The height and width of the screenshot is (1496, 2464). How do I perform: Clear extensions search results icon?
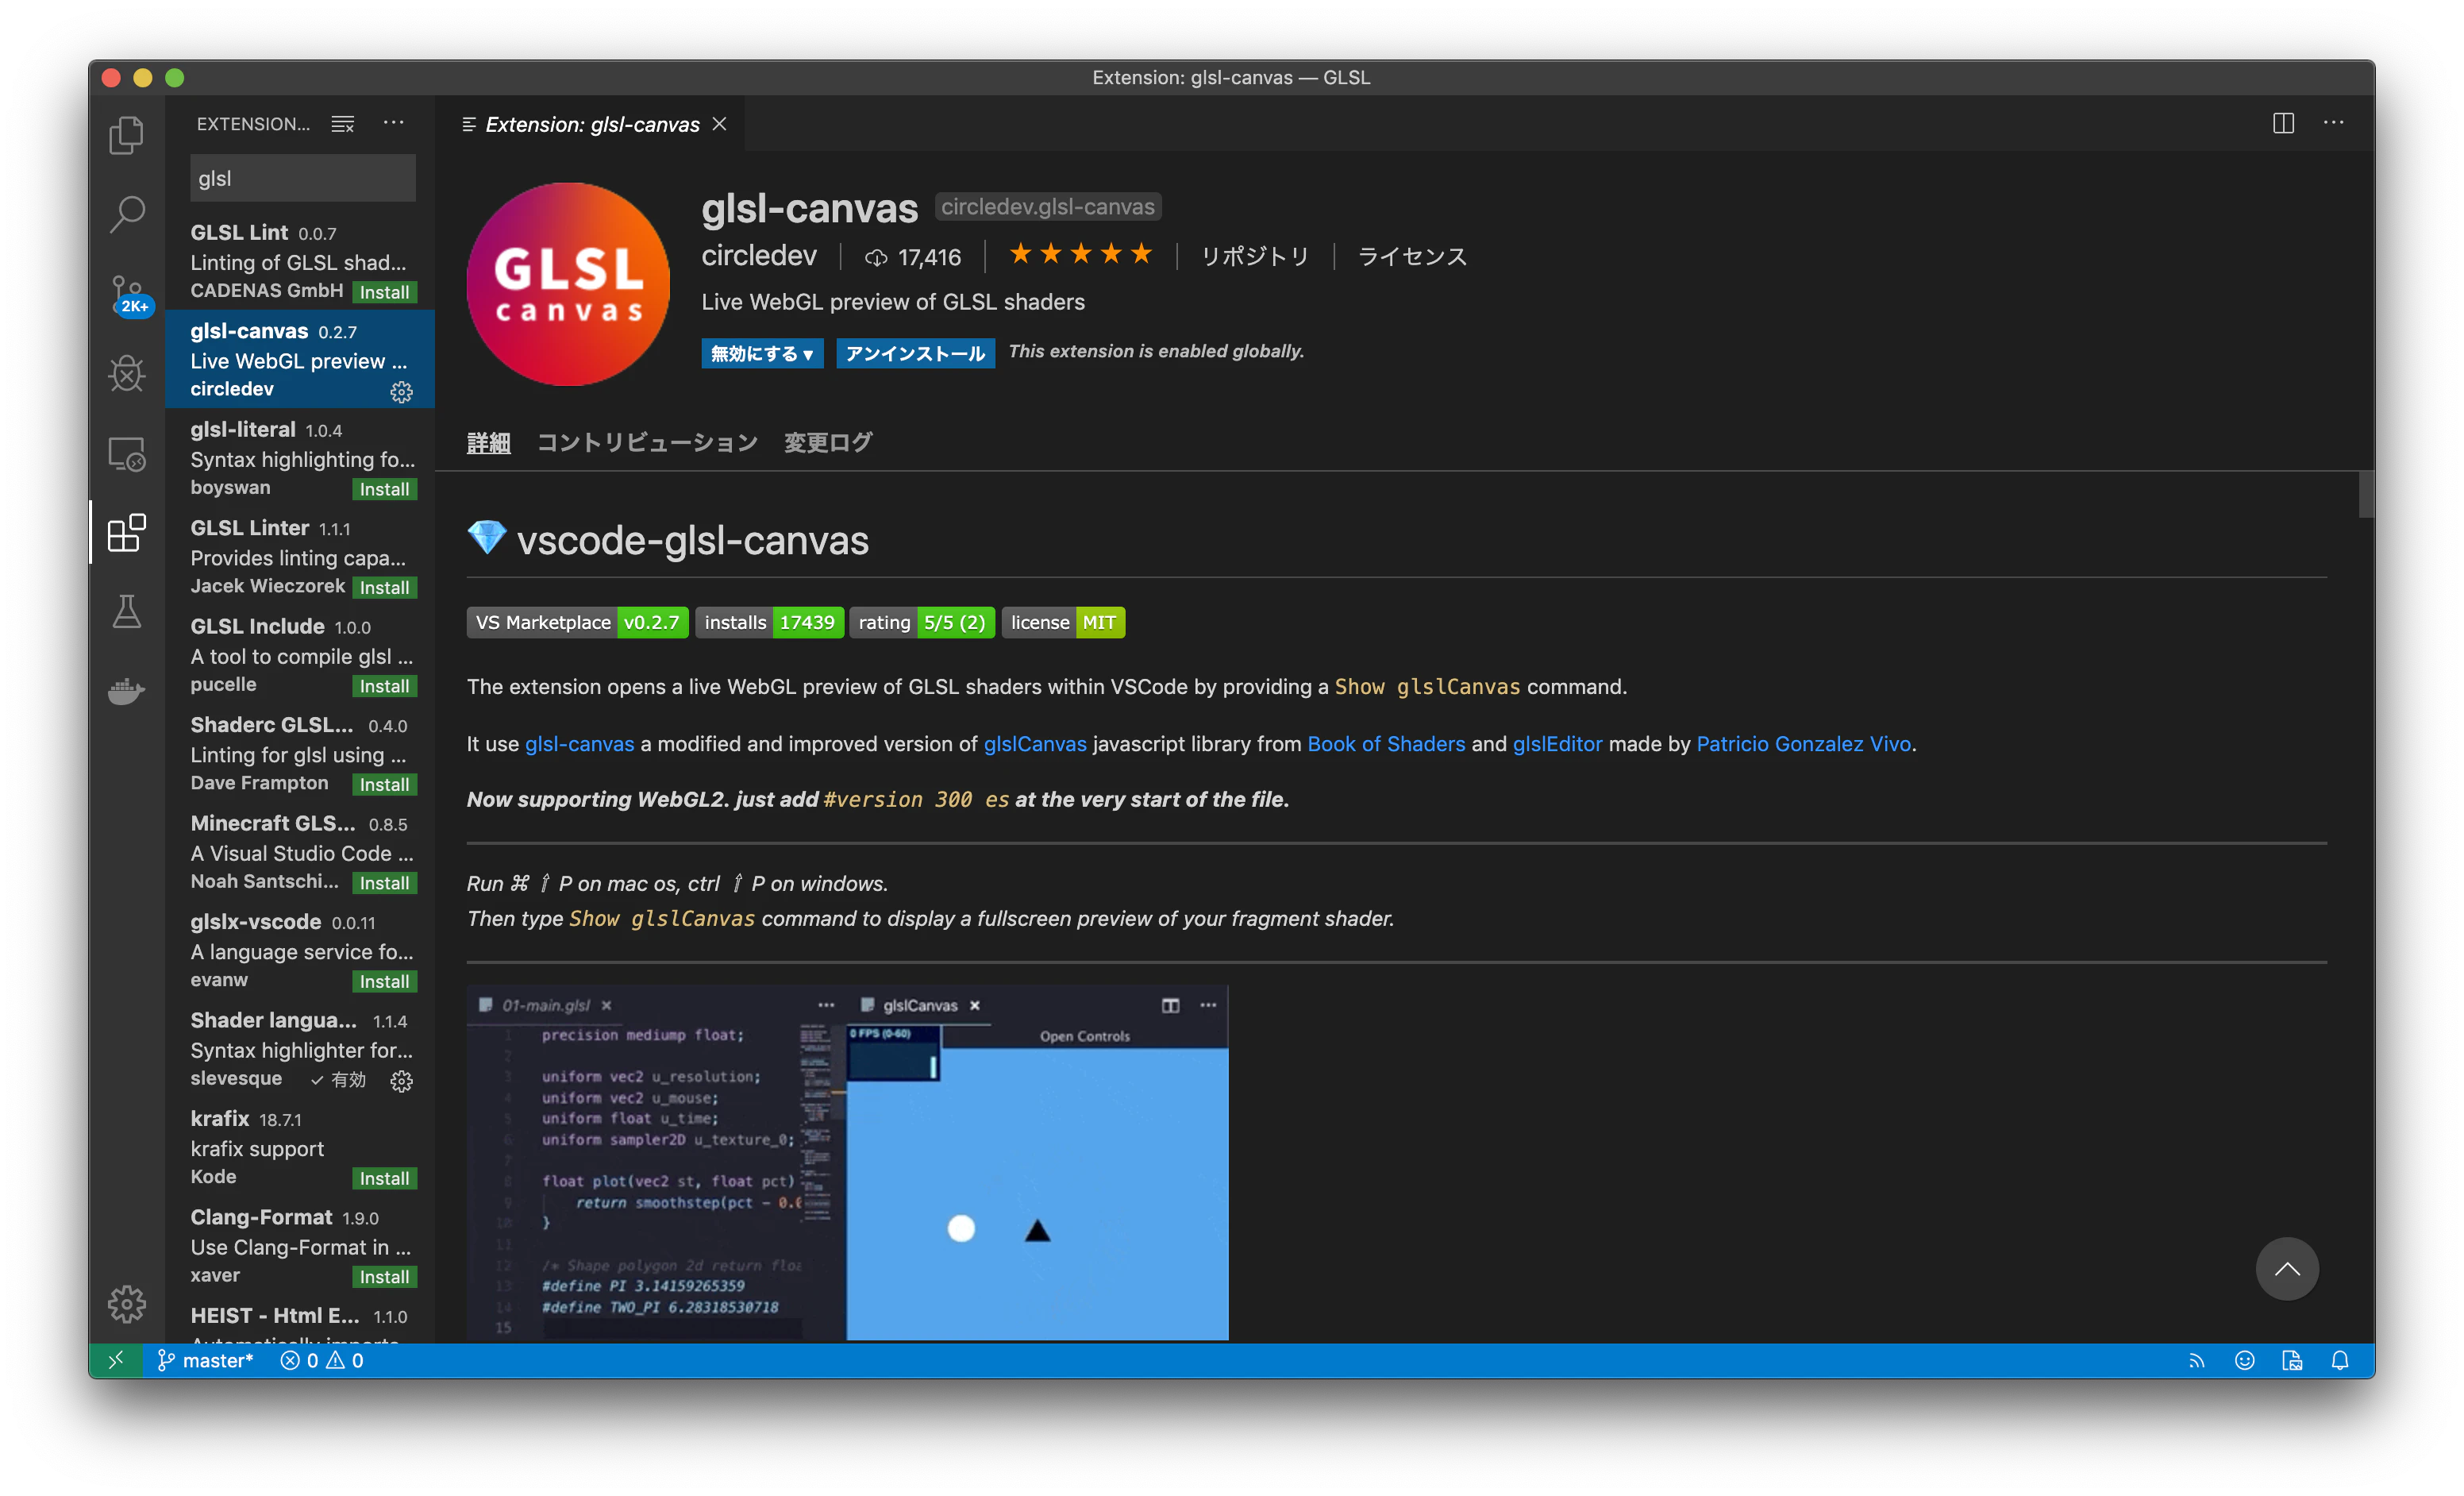[343, 124]
